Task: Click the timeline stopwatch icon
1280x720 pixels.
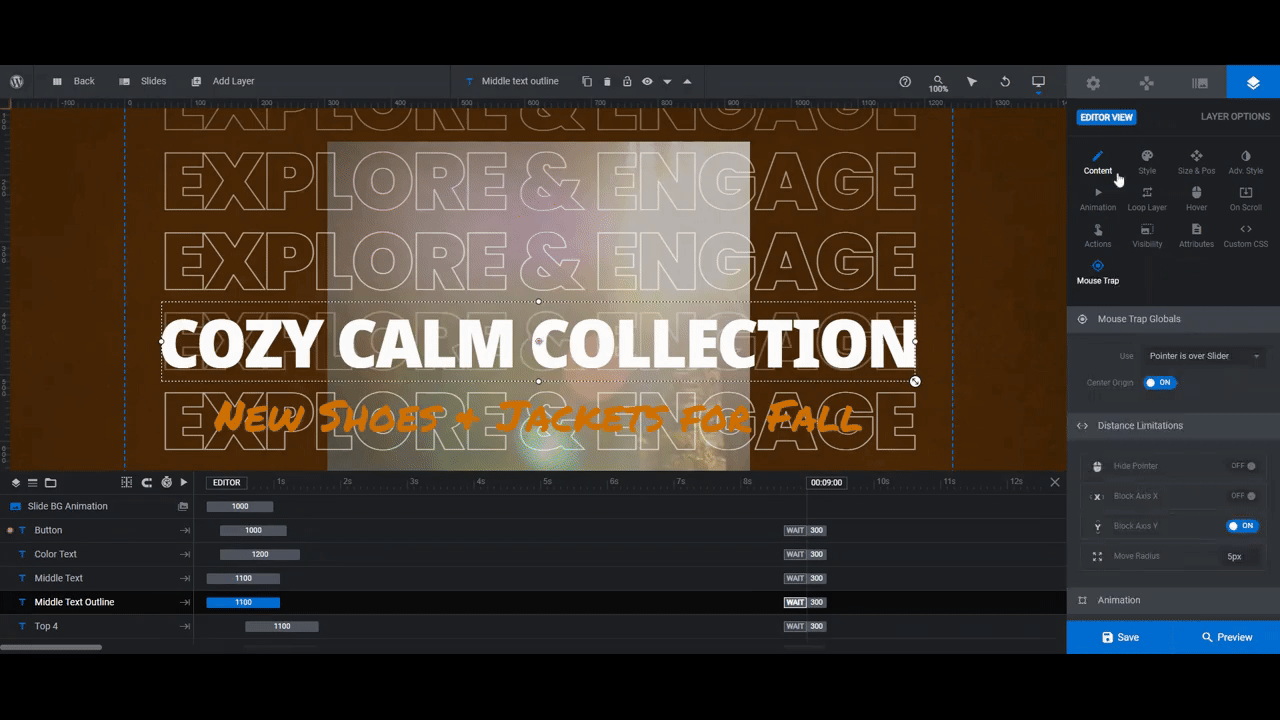Action: pos(166,482)
